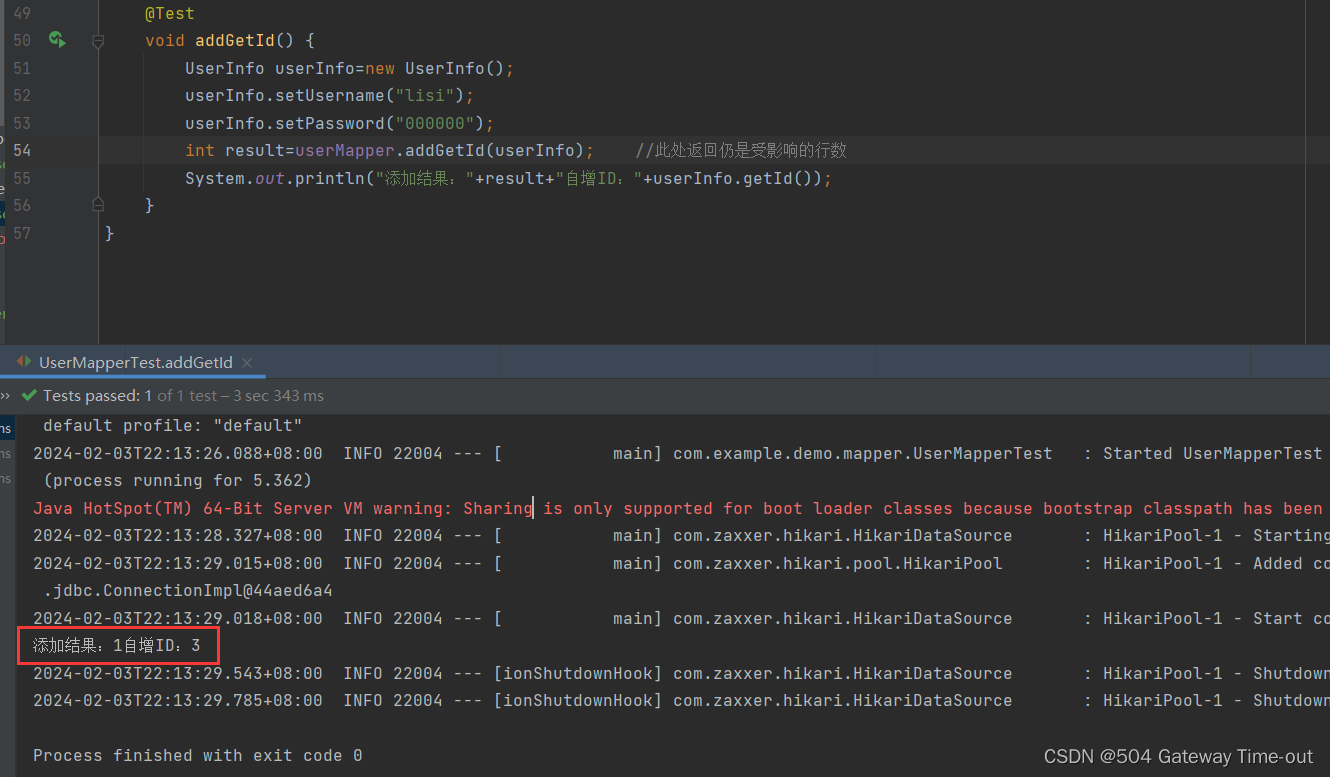
Task: Click the userMapper field reference on line 54
Action: click(x=345, y=150)
